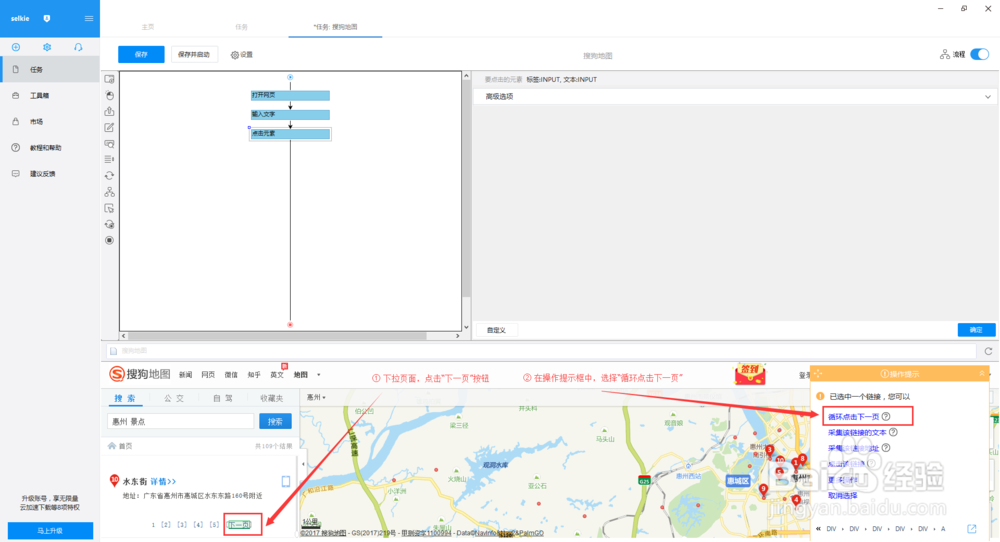Switch to the 主页 tab

148,27
